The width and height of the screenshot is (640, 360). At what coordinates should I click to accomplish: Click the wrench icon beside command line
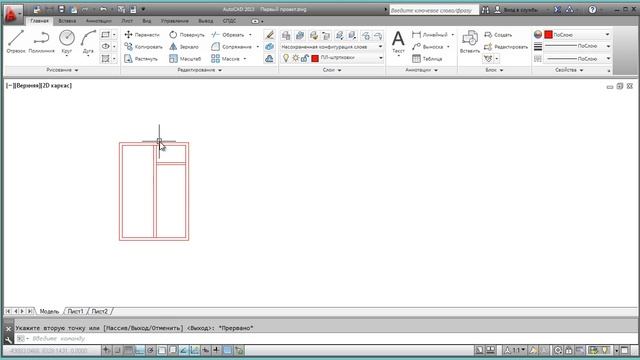pyautogui.click(x=8, y=339)
